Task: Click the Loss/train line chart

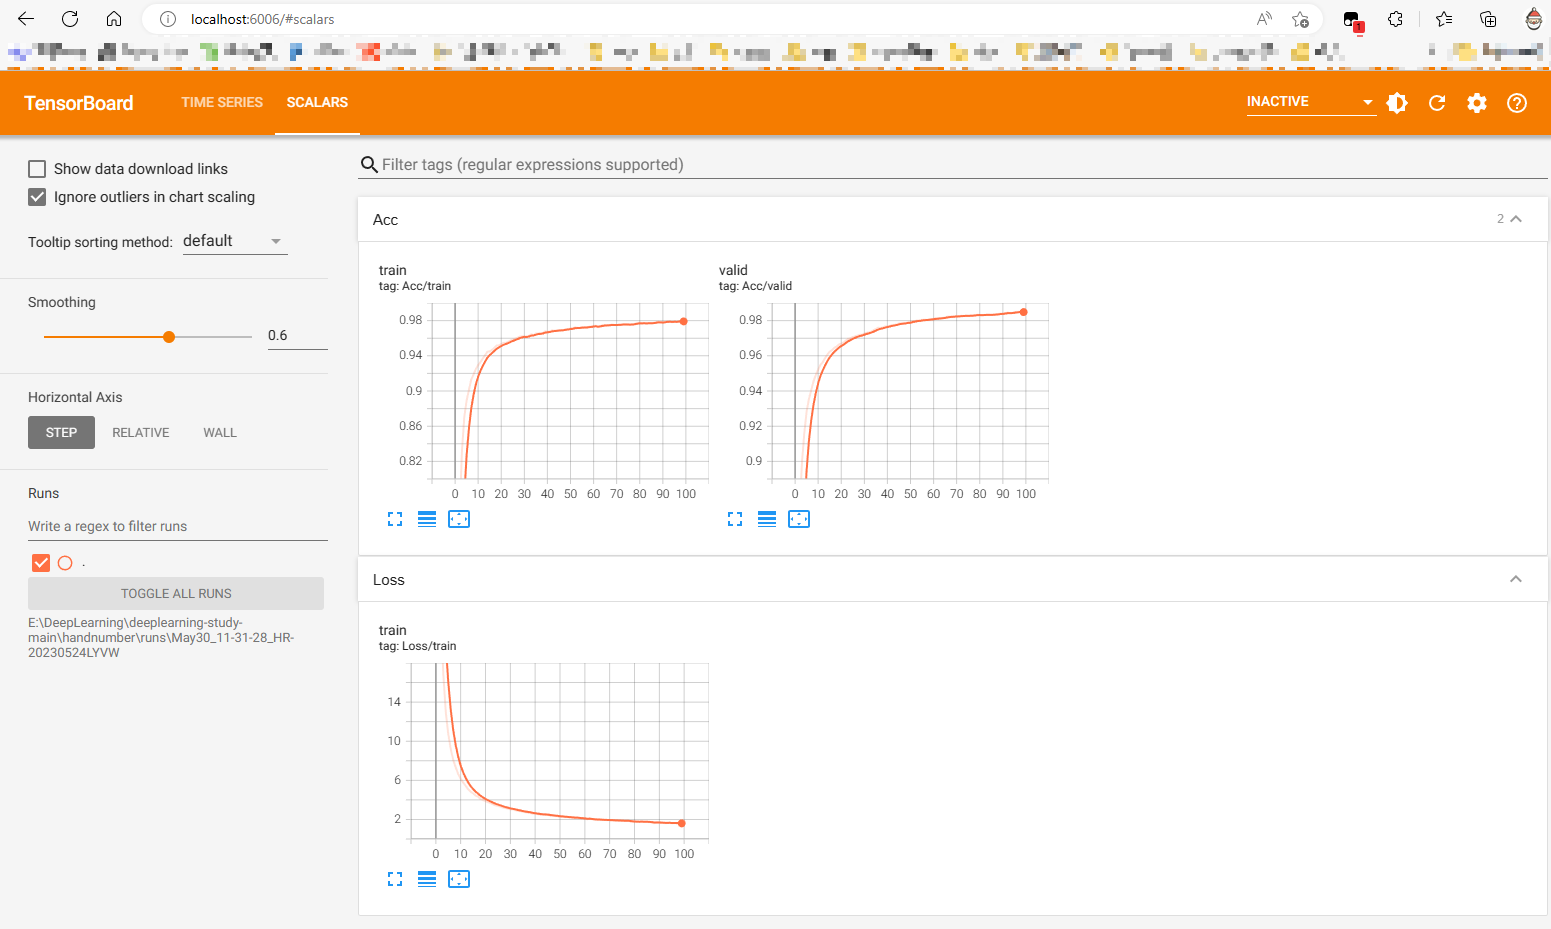Action: [560, 751]
